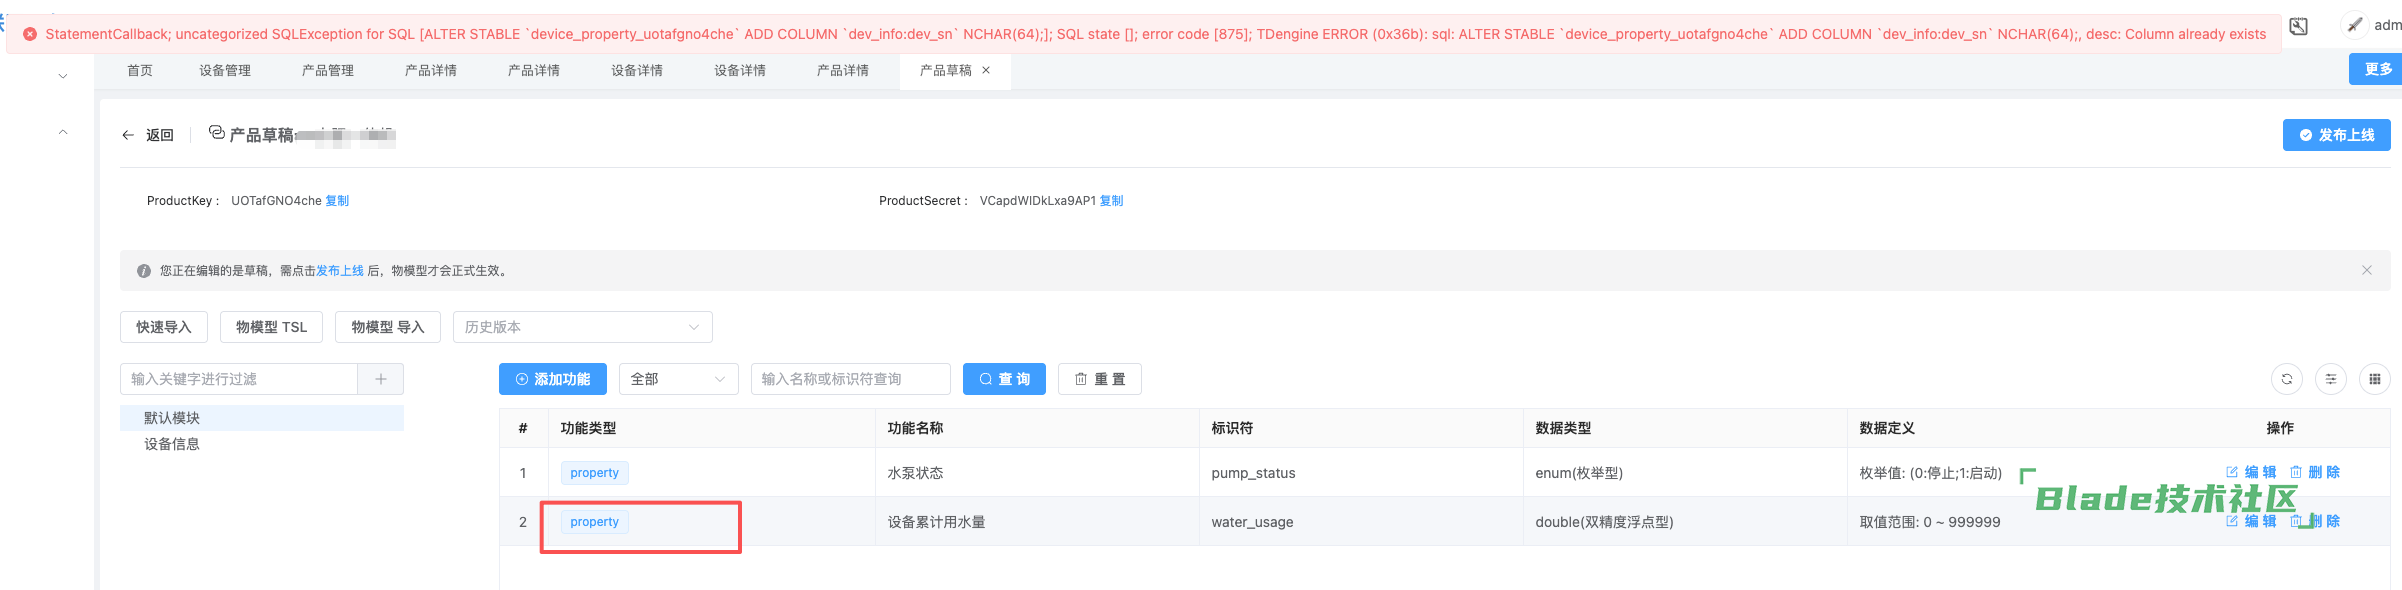Close the 产品草稿 tab with X
Viewport: 2402px width, 590px height.
tap(986, 70)
